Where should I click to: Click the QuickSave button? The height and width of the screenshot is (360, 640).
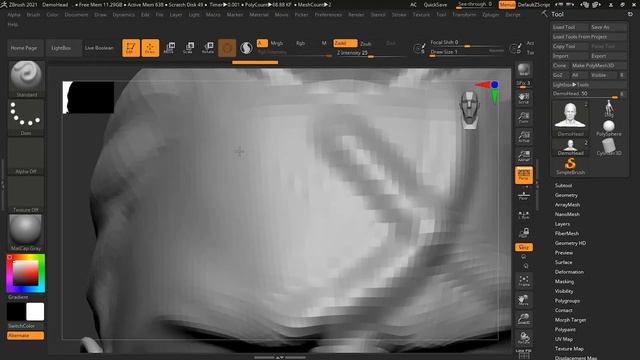(435, 4)
